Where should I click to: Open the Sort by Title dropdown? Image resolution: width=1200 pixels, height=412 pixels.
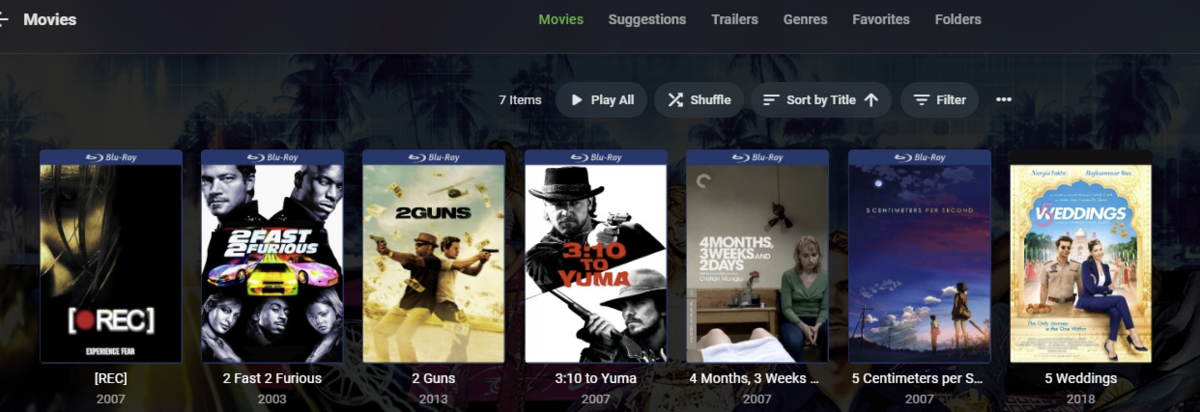821,100
